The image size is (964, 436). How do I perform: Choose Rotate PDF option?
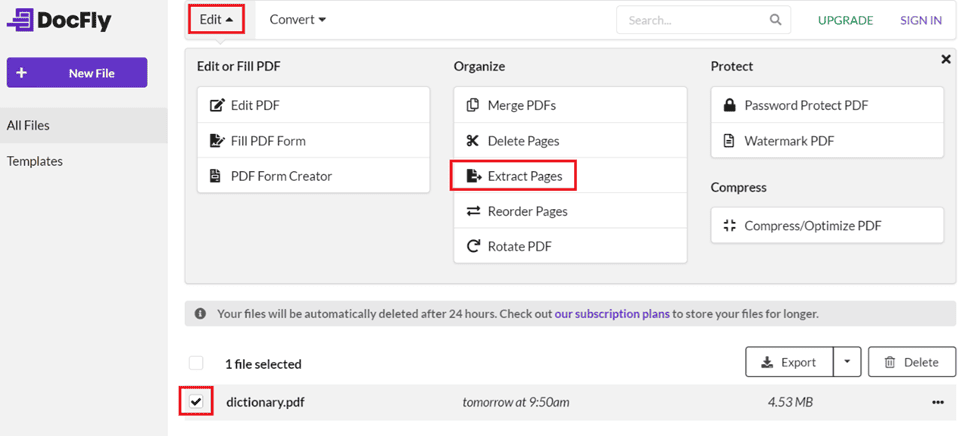570,247
